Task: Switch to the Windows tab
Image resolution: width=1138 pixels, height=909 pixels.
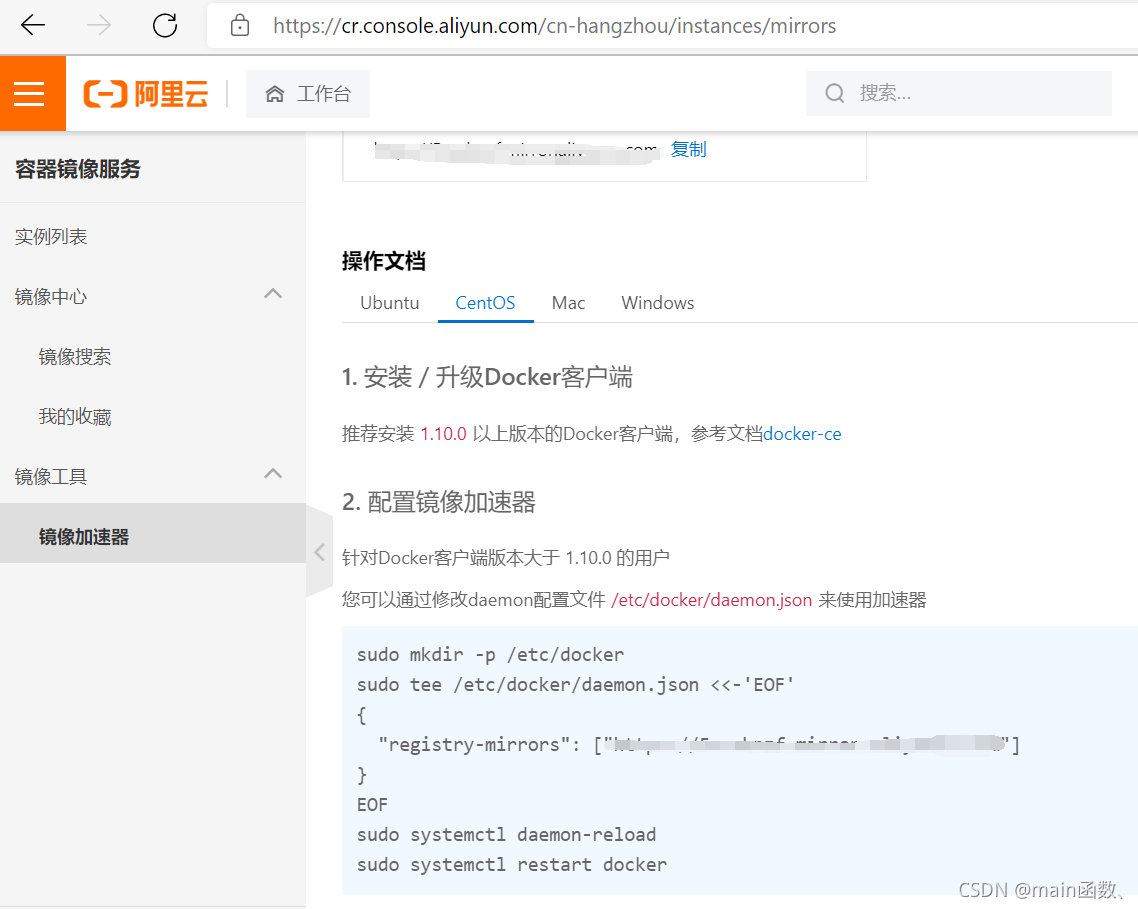Action: click(658, 303)
